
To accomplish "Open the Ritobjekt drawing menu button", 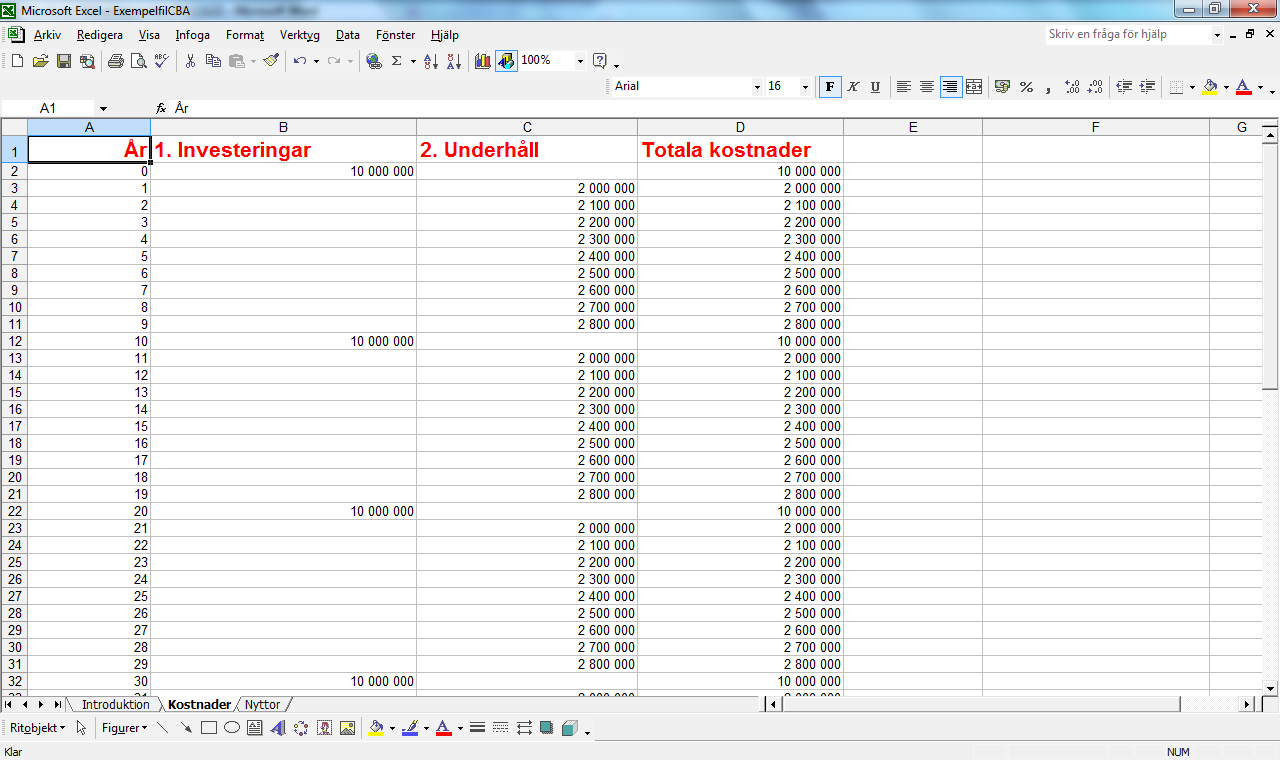I will tap(37, 728).
